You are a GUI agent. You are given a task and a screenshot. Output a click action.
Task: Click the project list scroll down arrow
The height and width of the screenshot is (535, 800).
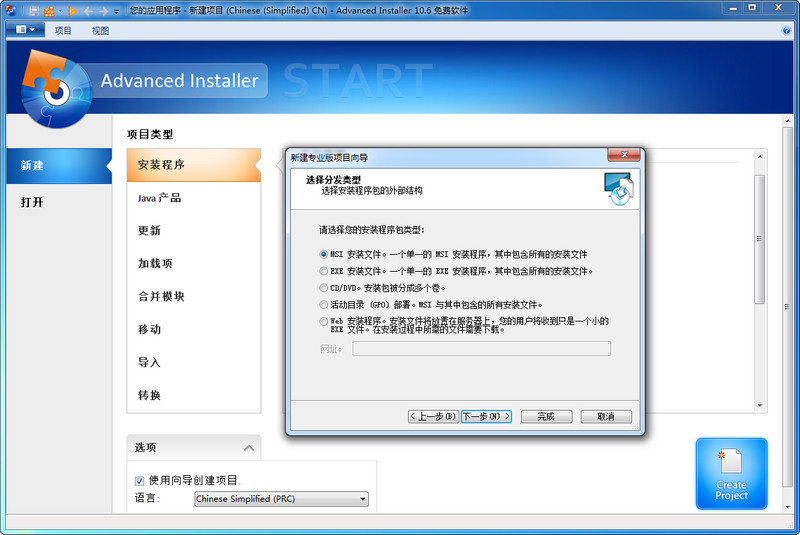tap(760, 405)
